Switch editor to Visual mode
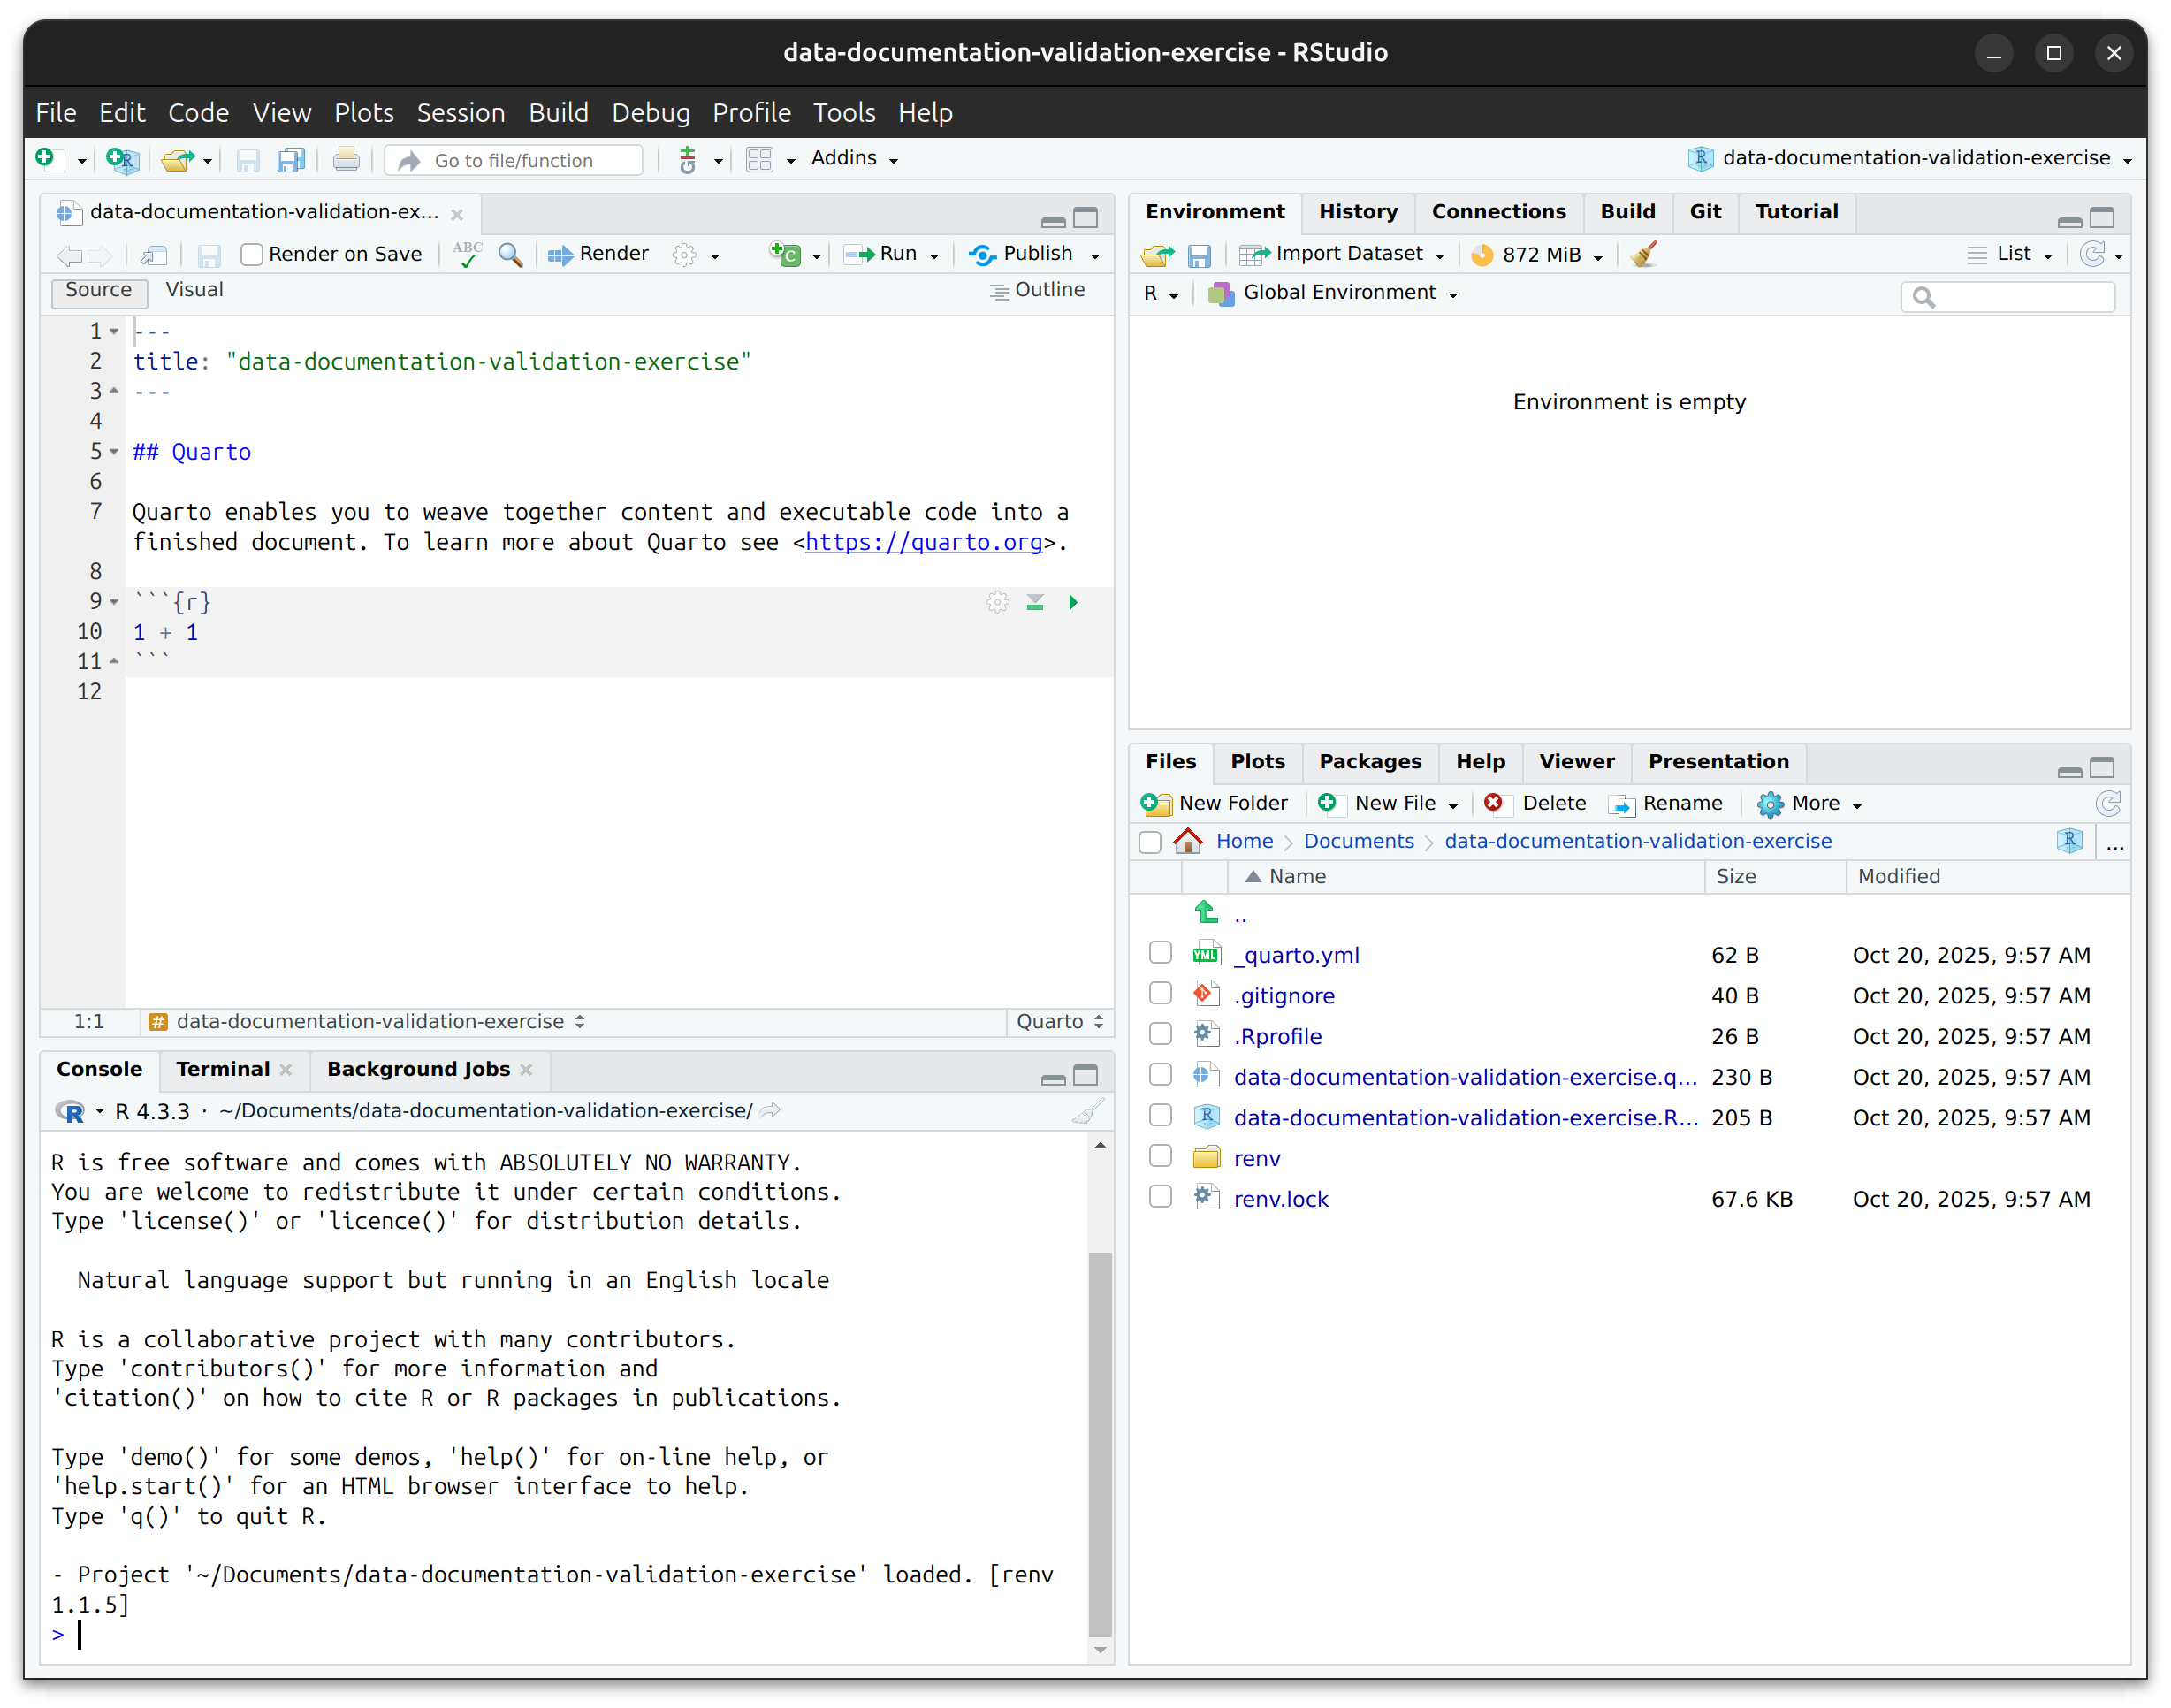This screenshot has height=1708, width=2171. [194, 290]
